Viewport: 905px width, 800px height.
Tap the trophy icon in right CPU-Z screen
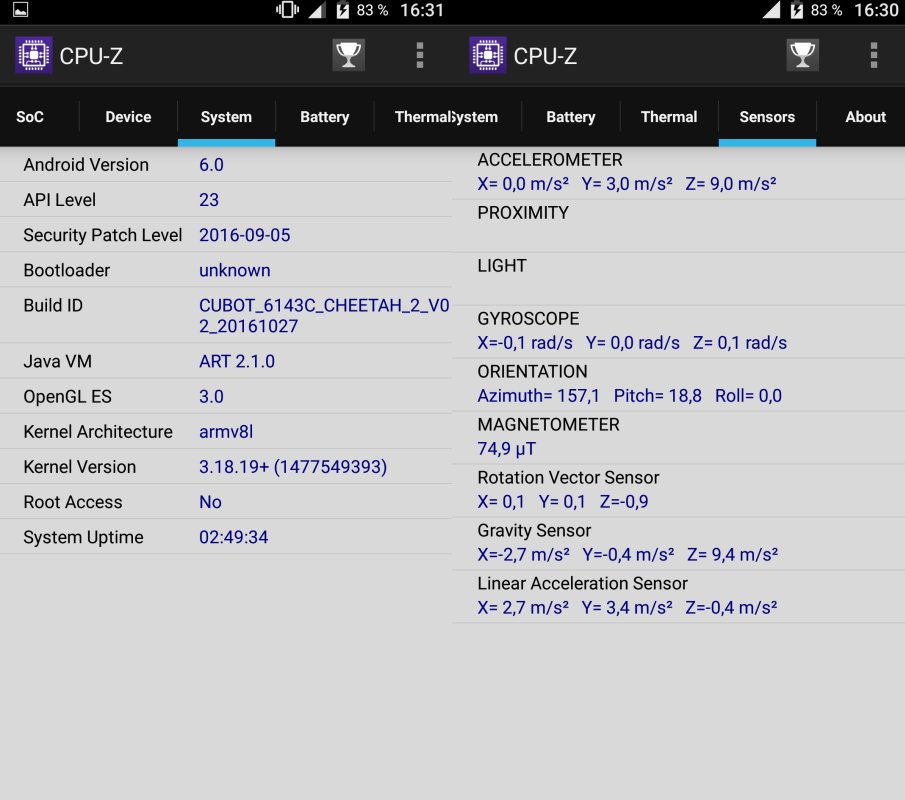tap(802, 55)
